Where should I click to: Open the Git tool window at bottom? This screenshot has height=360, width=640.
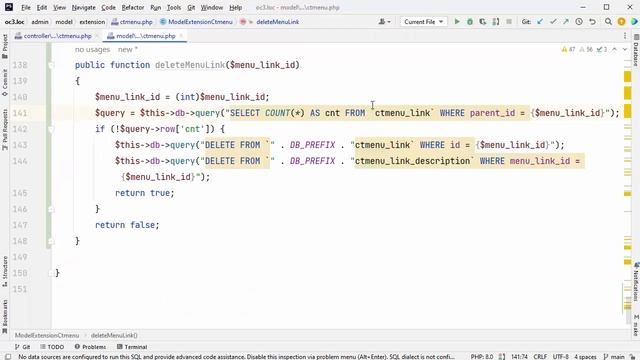(x=22, y=347)
